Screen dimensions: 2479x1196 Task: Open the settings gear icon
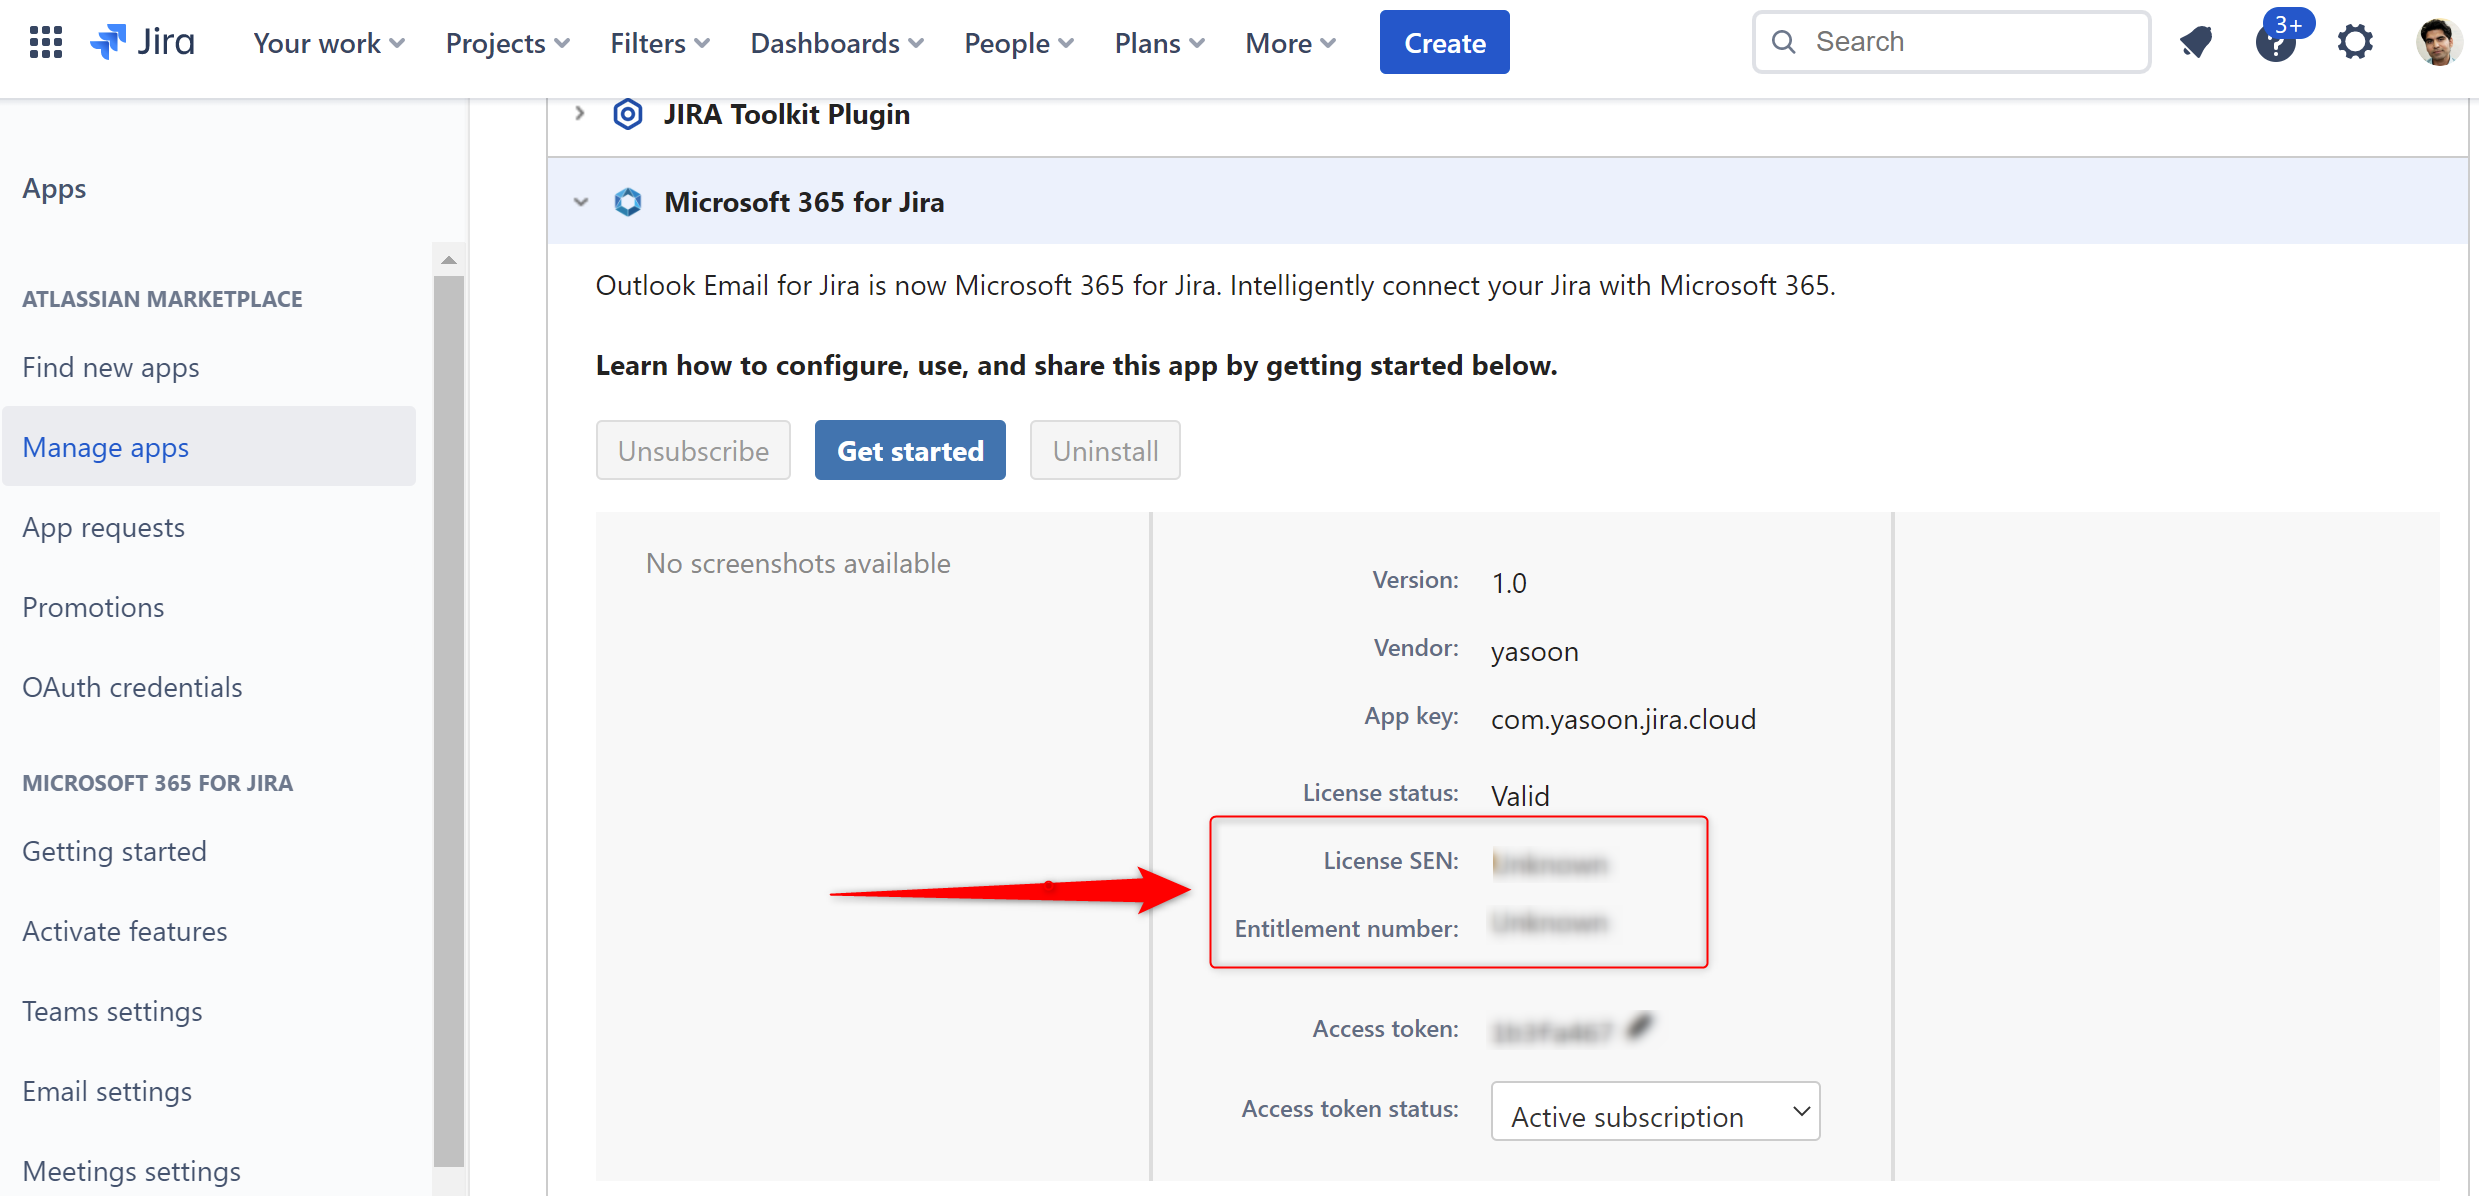pyautogui.click(x=2355, y=42)
